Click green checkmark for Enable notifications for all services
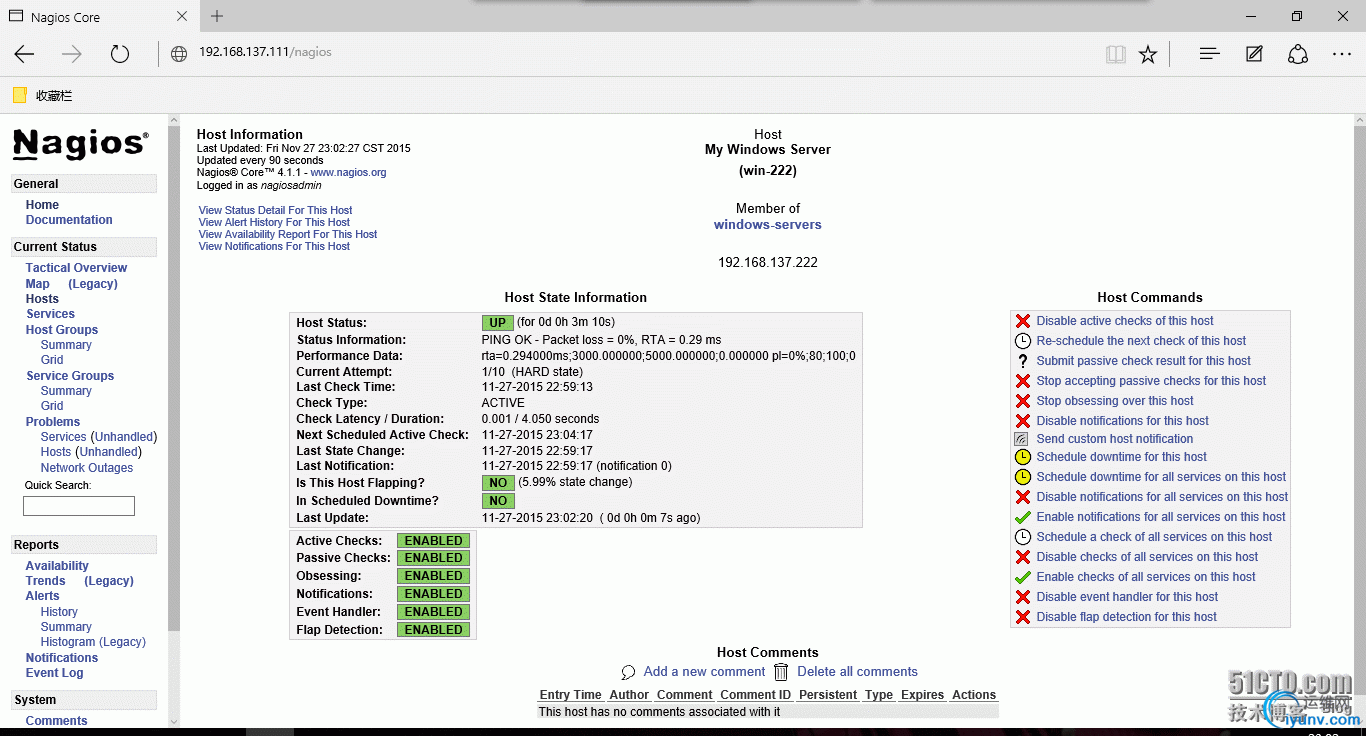 [x=1022, y=517]
